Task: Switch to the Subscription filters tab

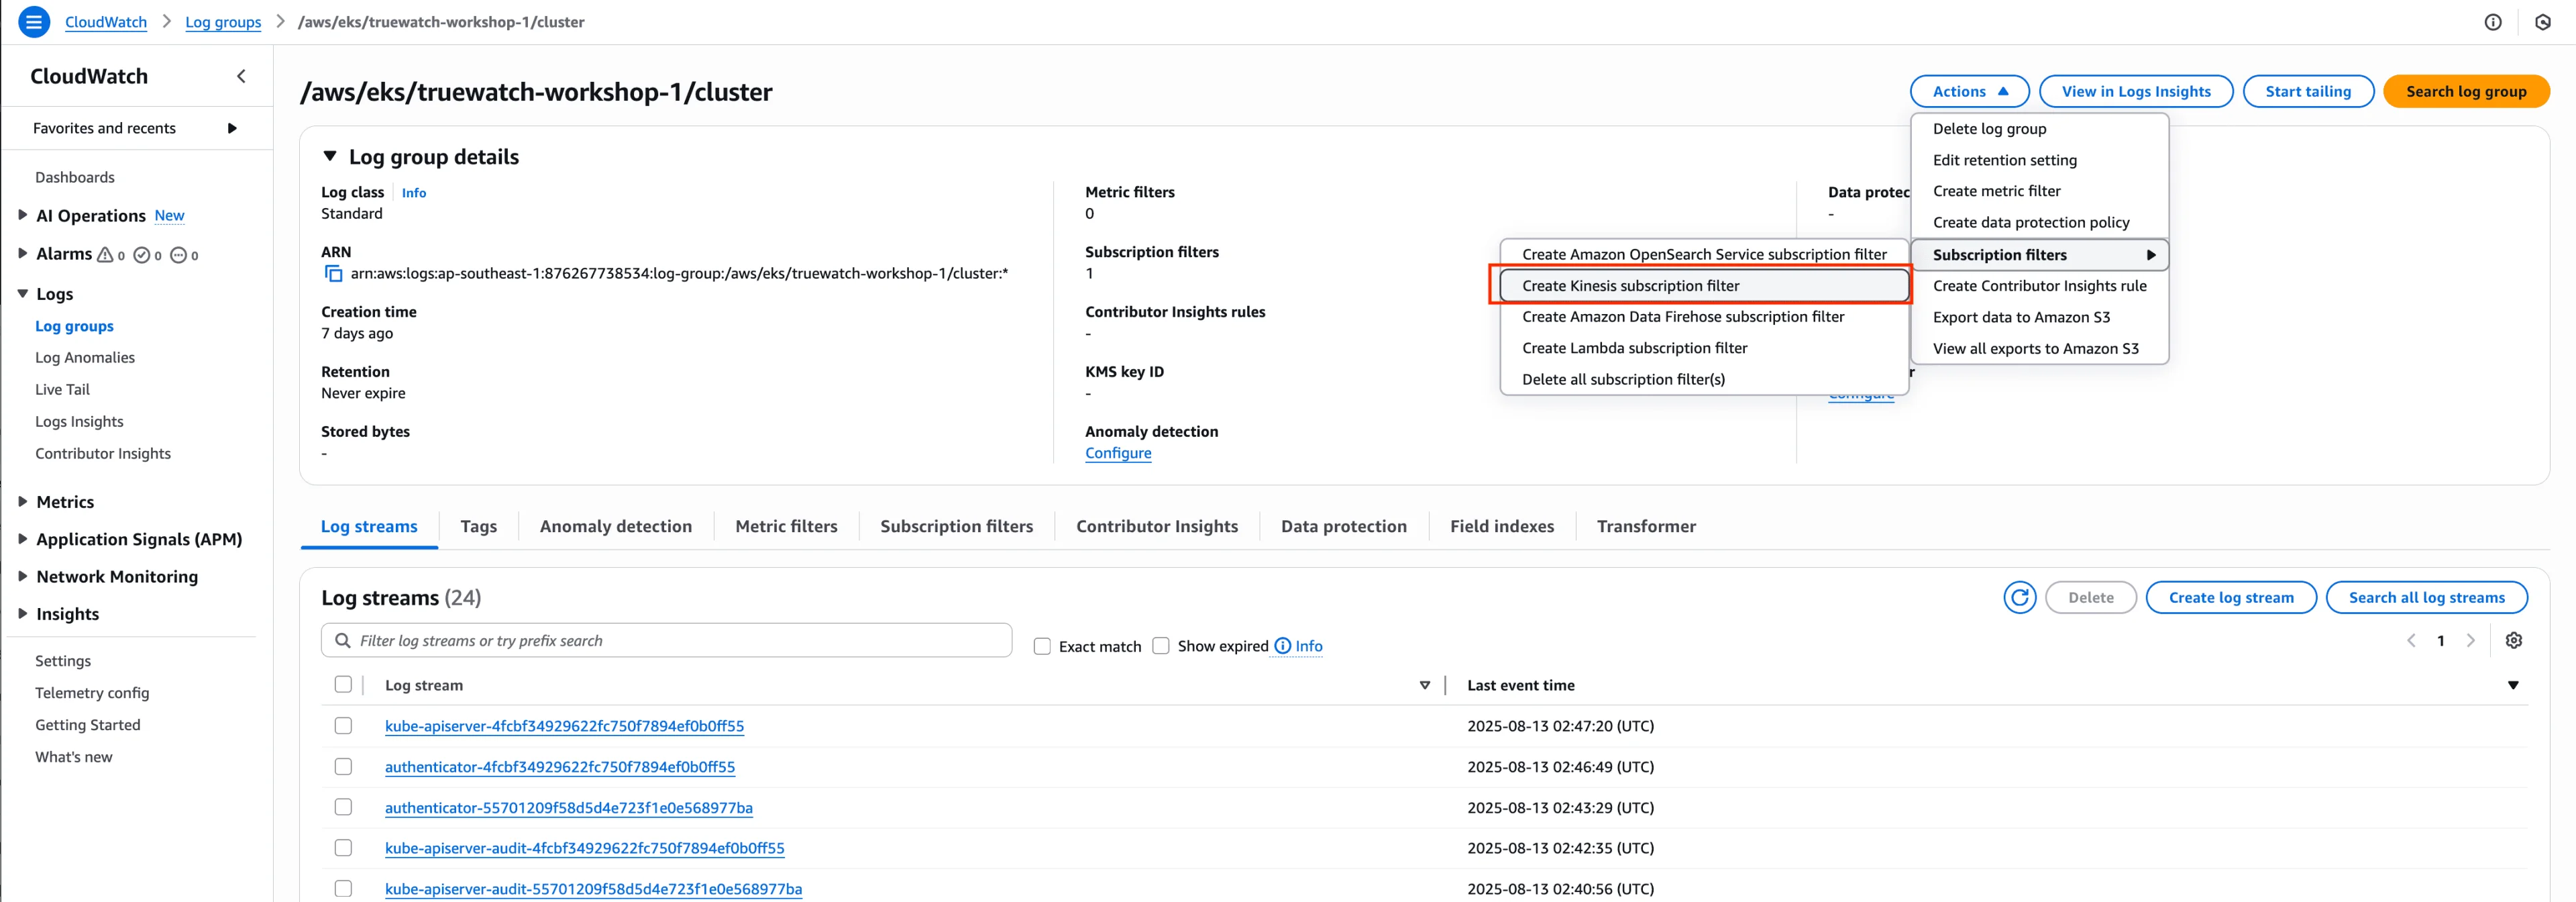Action: (956, 526)
